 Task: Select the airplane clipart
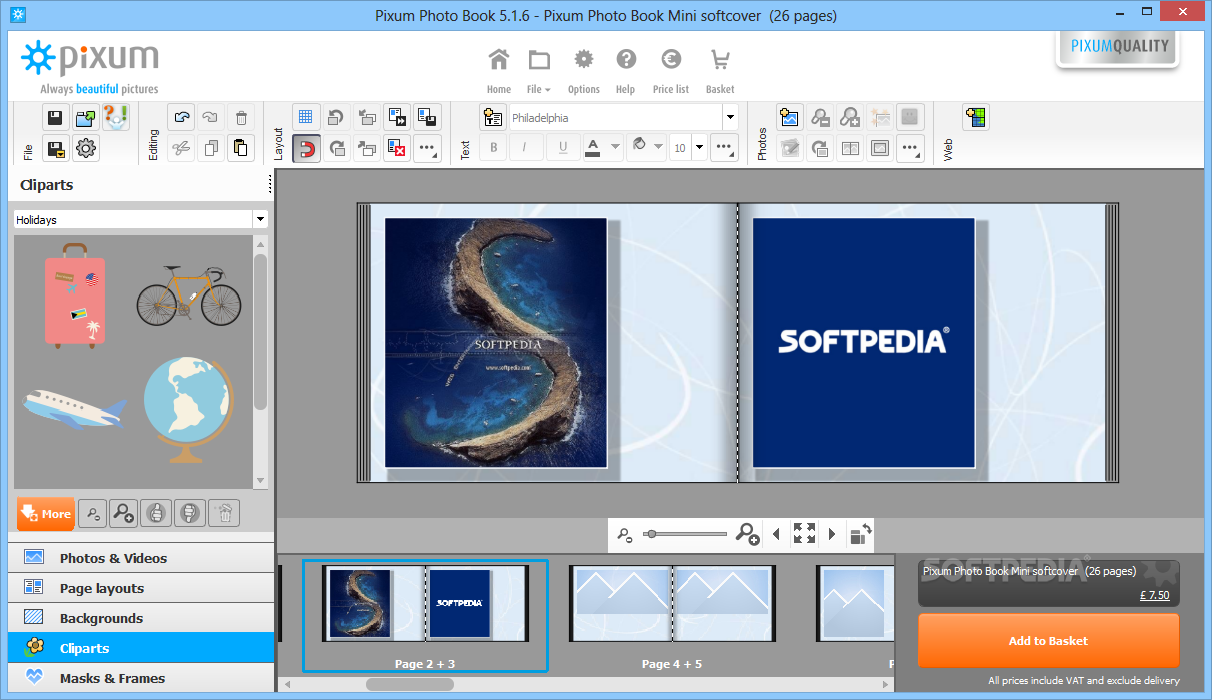point(75,408)
